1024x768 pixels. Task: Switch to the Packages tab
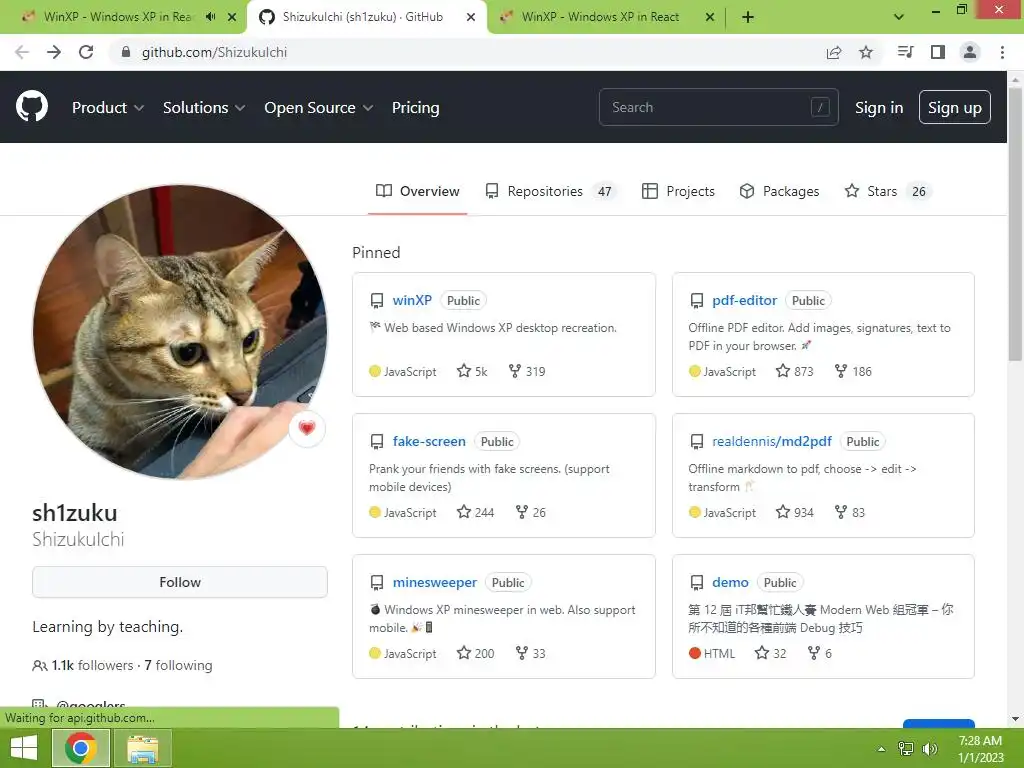point(779,191)
